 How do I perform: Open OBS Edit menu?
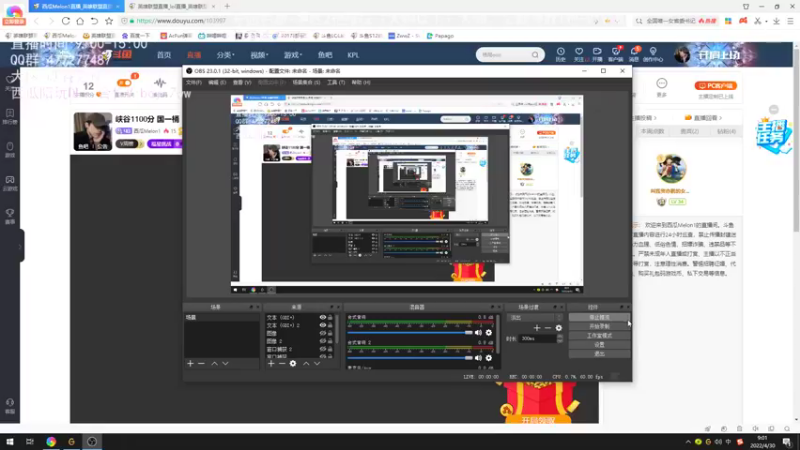click(216, 82)
